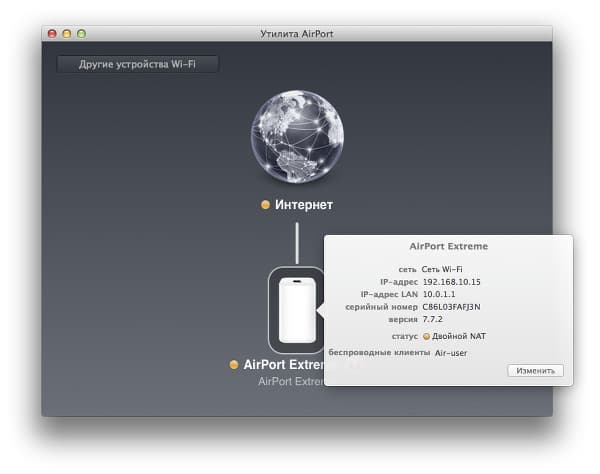Click the version value 7.7.2
This screenshot has height=474, width=600.
pyautogui.click(x=432, y=319)
